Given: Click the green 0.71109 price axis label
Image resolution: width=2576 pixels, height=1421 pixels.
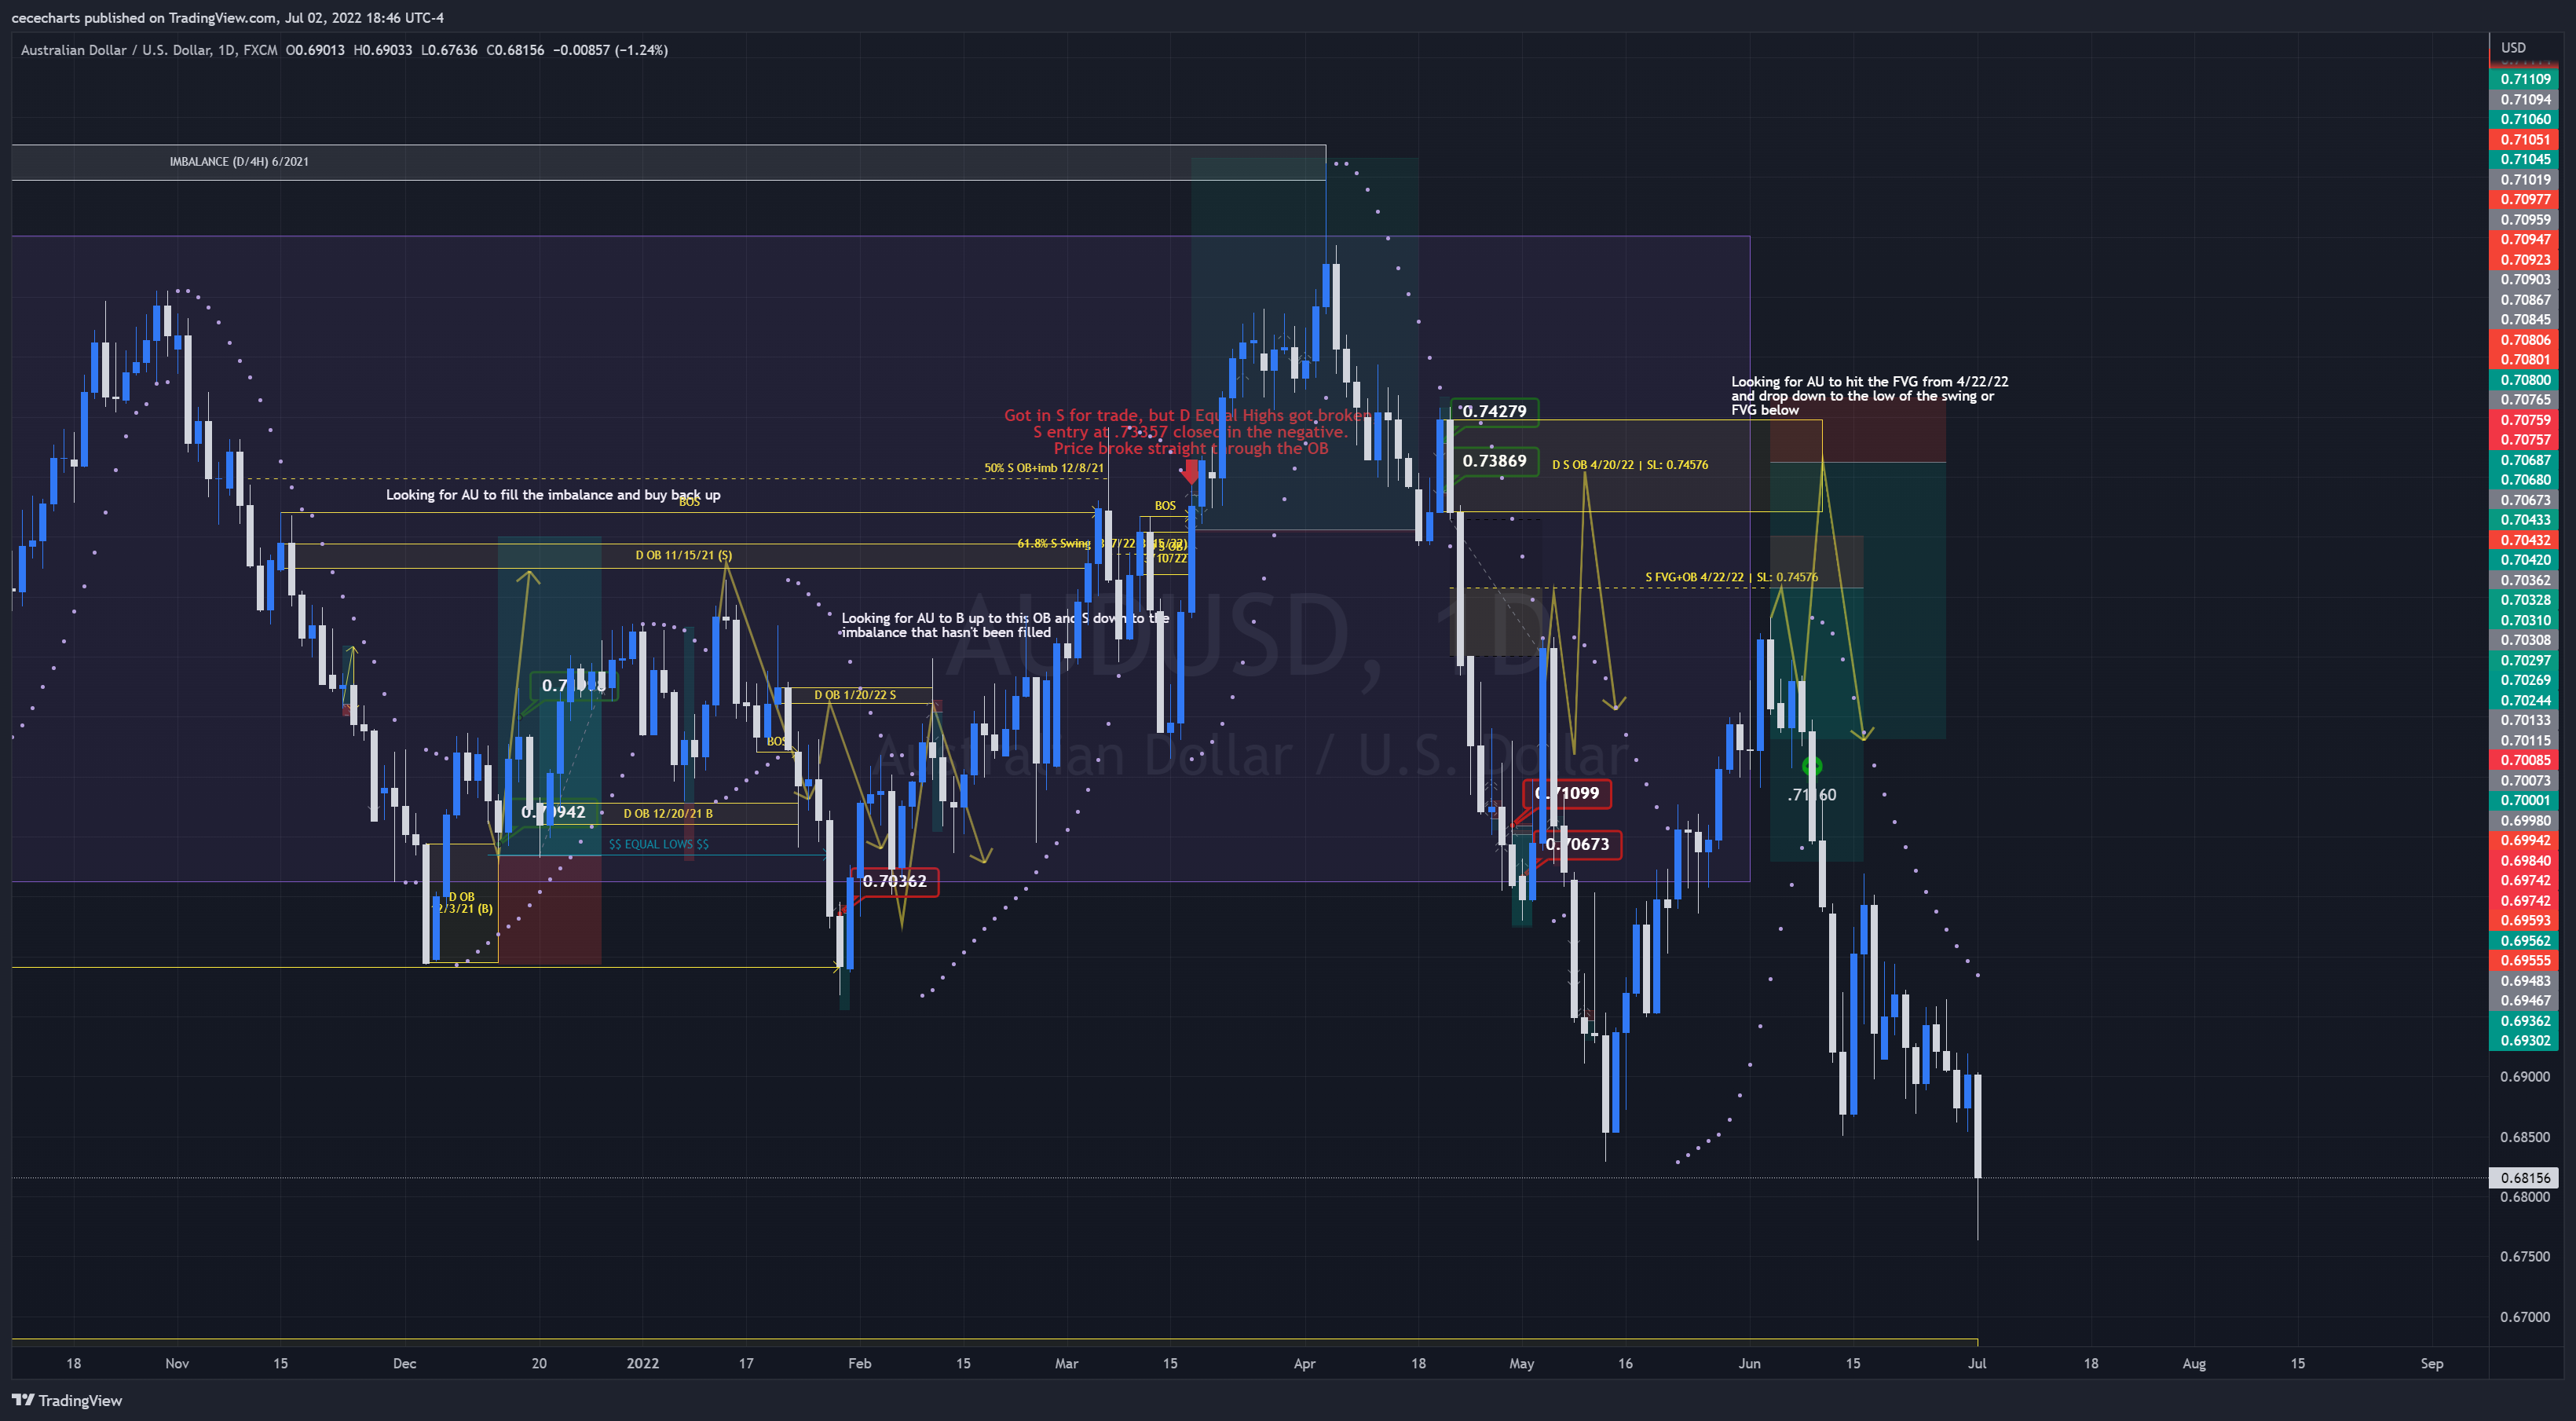Looking at the screenshot, I should tap(2524, 79).
